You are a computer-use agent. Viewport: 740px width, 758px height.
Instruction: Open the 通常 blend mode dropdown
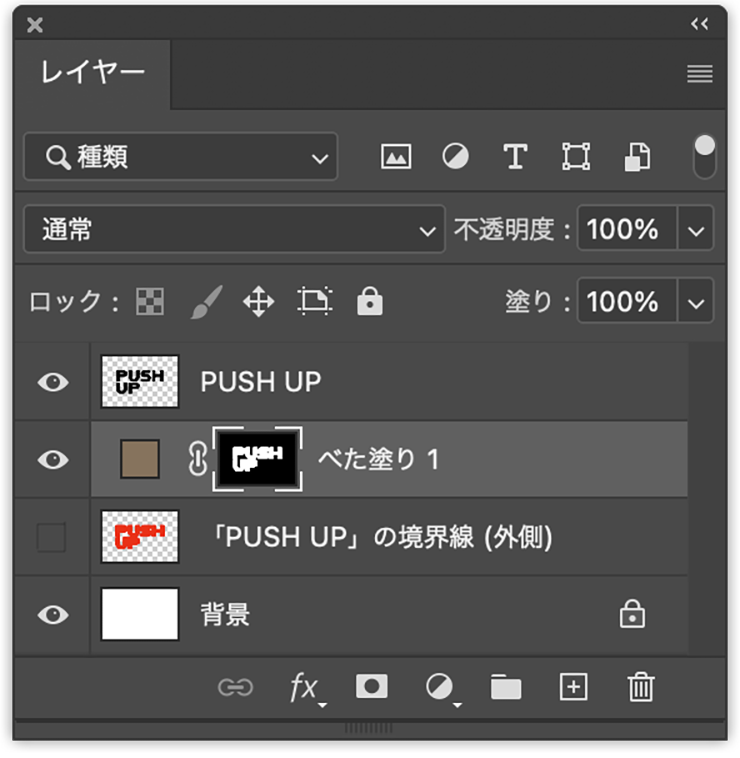click(x=234, y=229)
